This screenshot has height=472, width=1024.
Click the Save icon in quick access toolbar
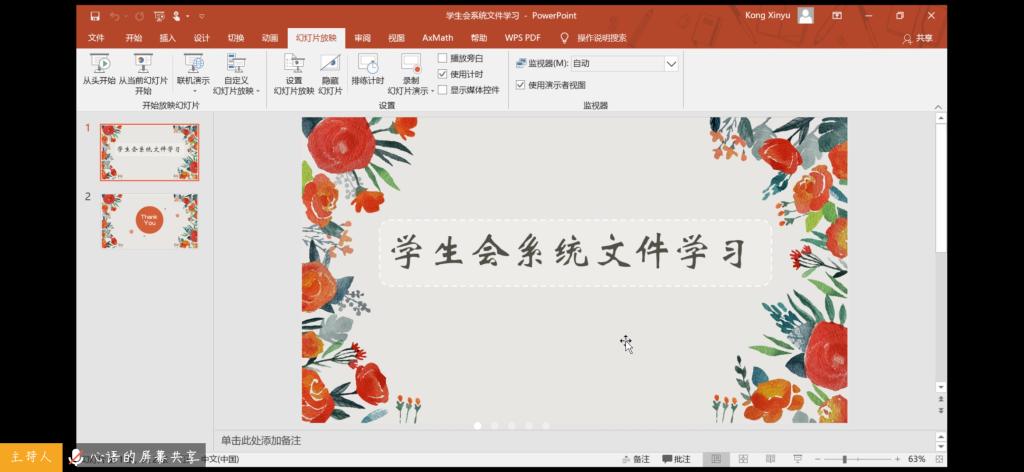94,16
